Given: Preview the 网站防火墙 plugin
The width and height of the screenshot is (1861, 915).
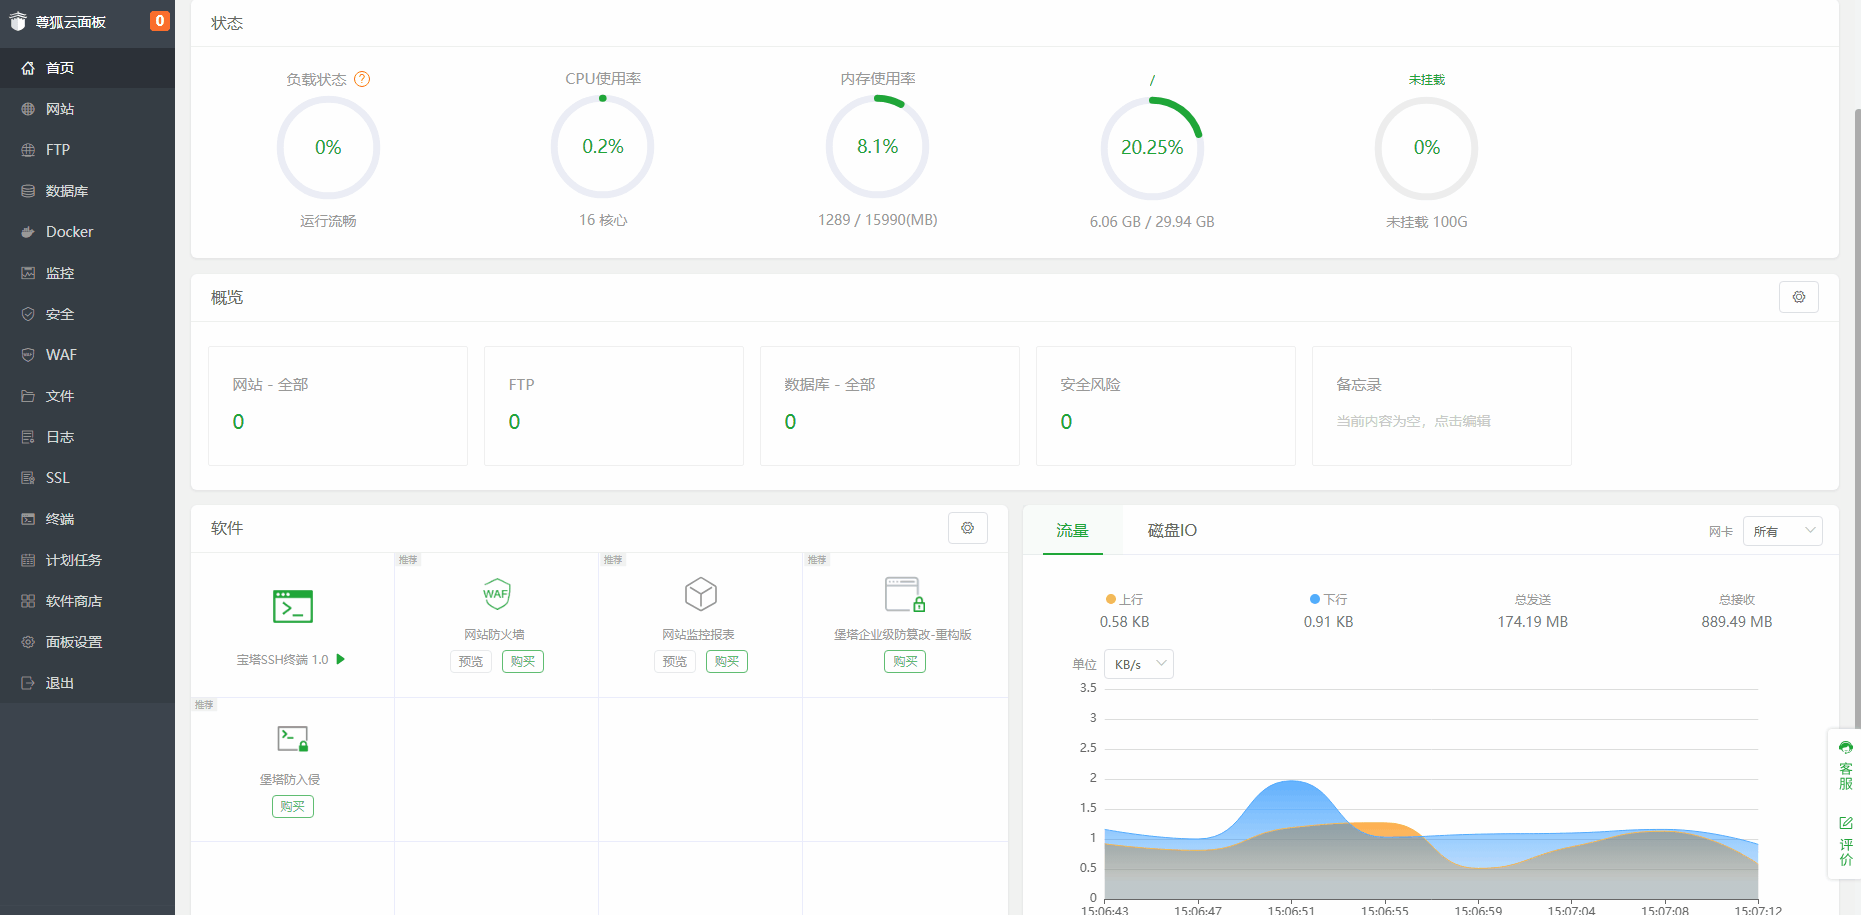Looking at the screenshot, I should 471,661.
